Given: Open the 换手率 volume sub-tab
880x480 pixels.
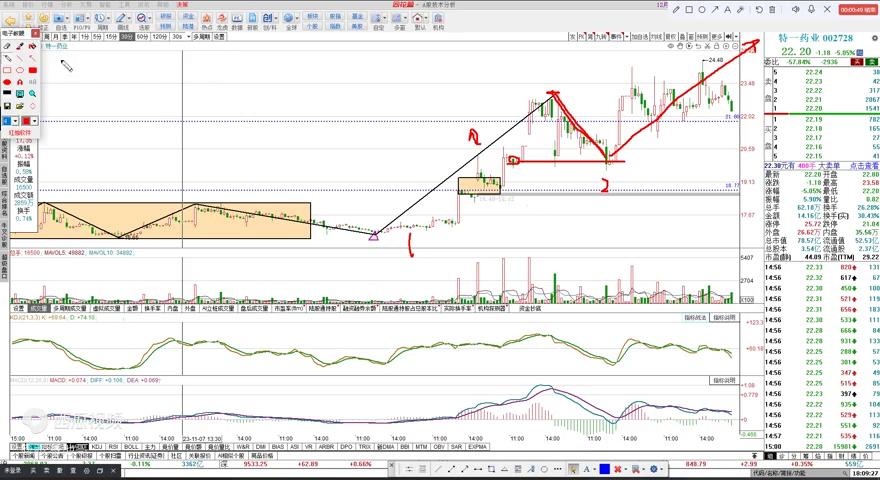Looking at the screenshot, I should 153,308.
